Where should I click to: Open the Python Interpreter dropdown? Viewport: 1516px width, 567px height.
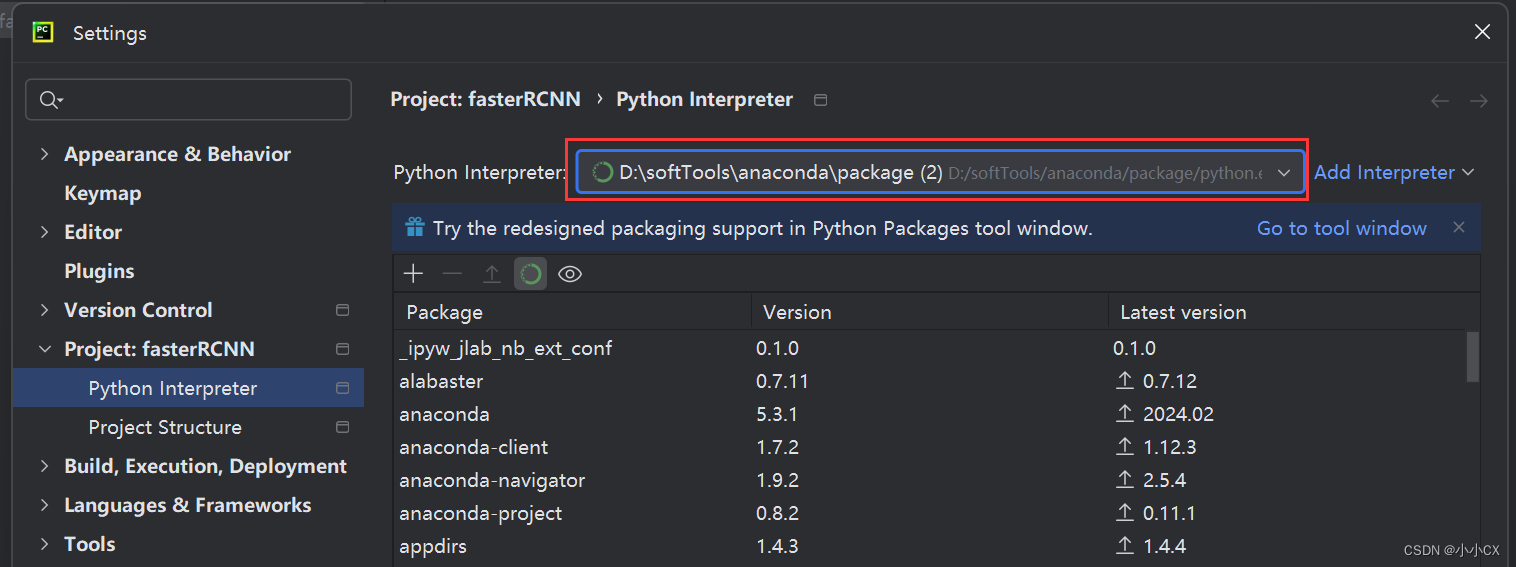point(1284,173)
